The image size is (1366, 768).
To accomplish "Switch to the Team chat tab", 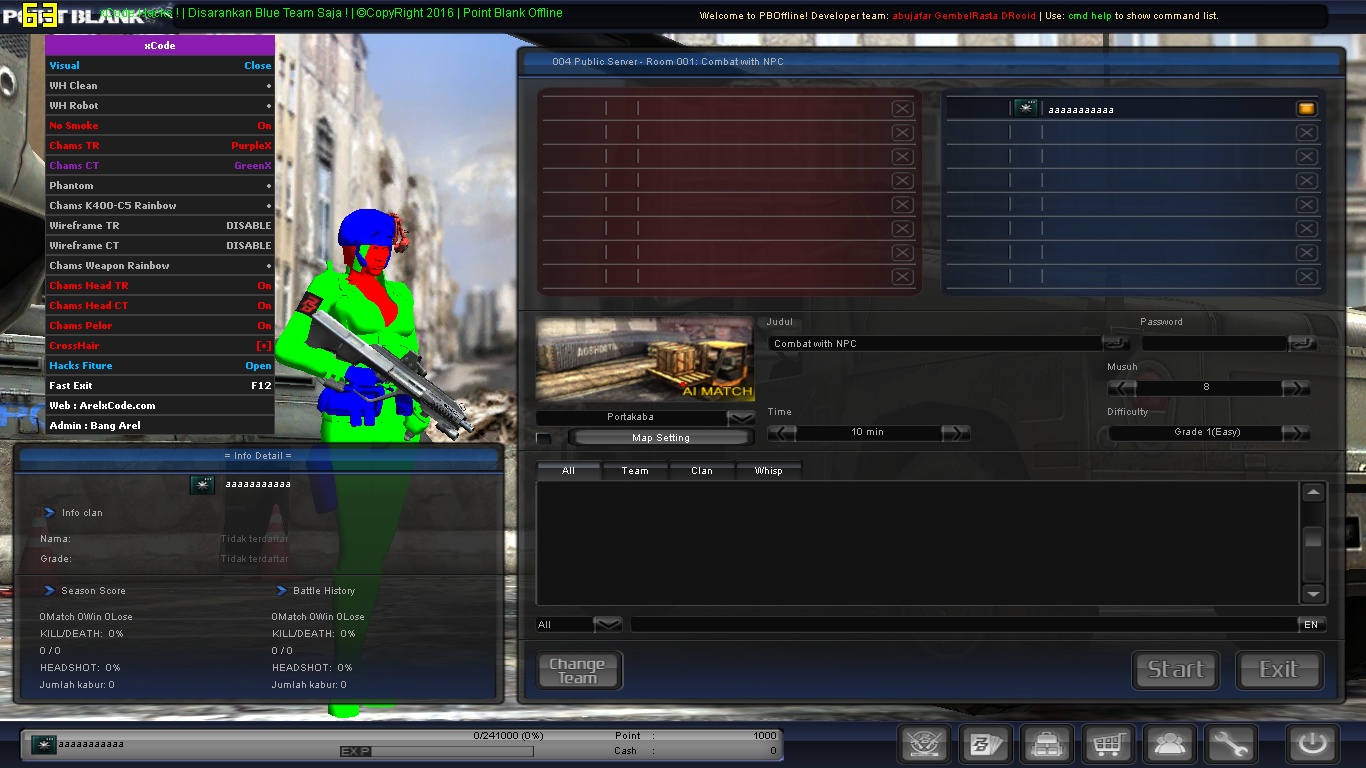I will click(x=635, y=470).
